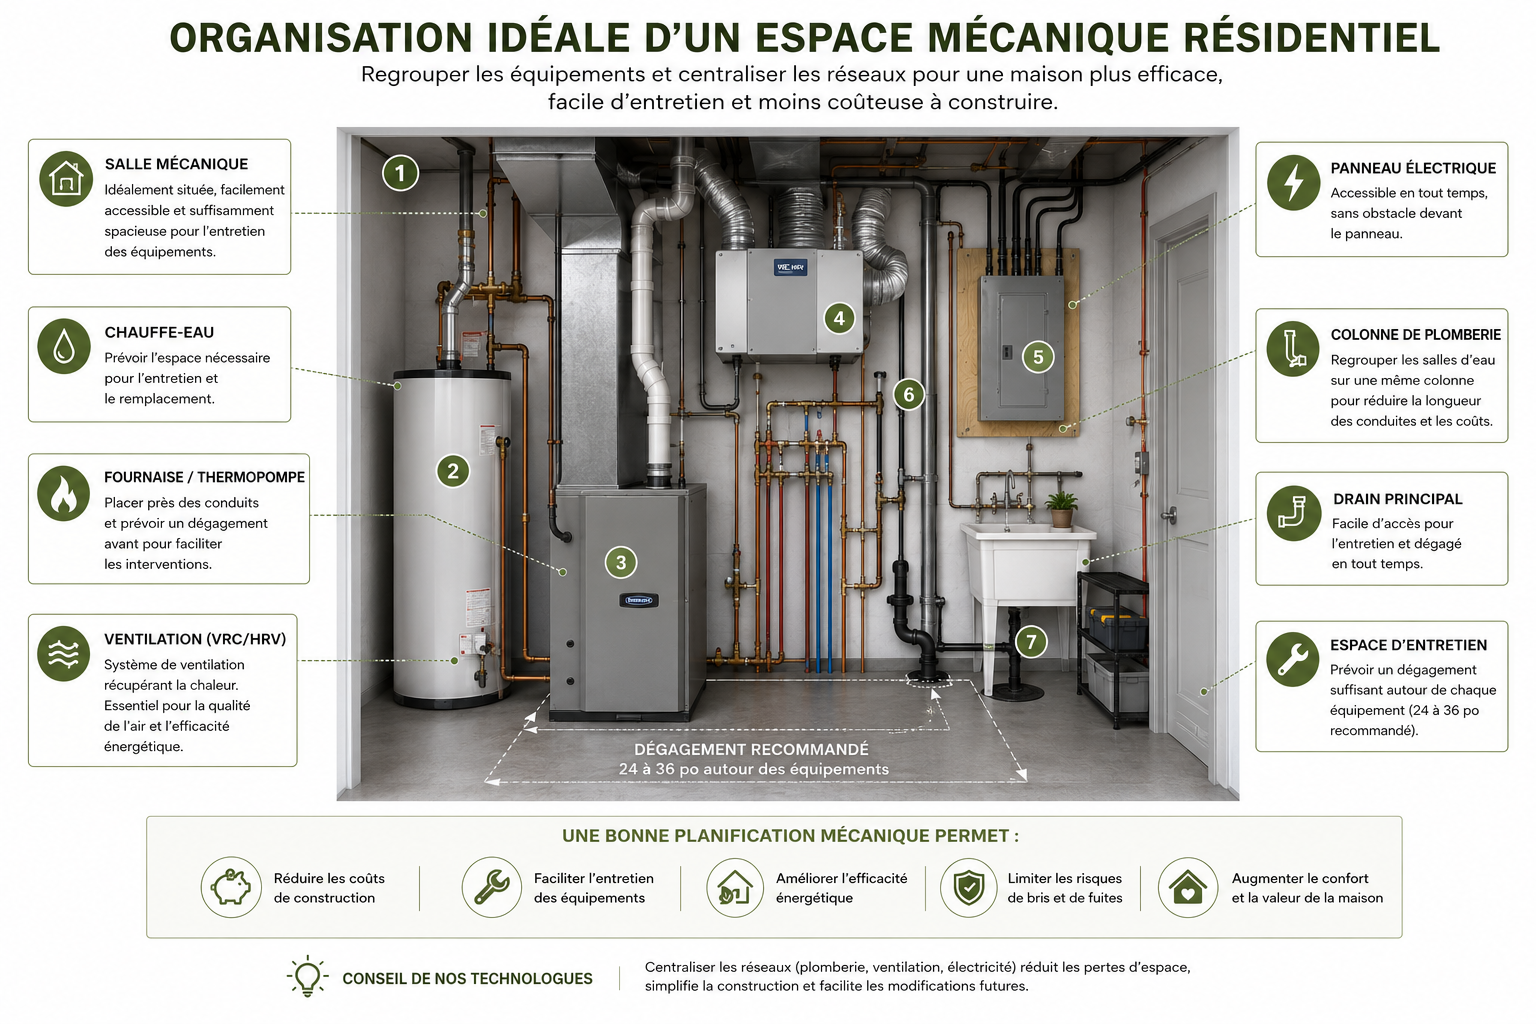Click the Centraliser les réseaux advice text

917,976
